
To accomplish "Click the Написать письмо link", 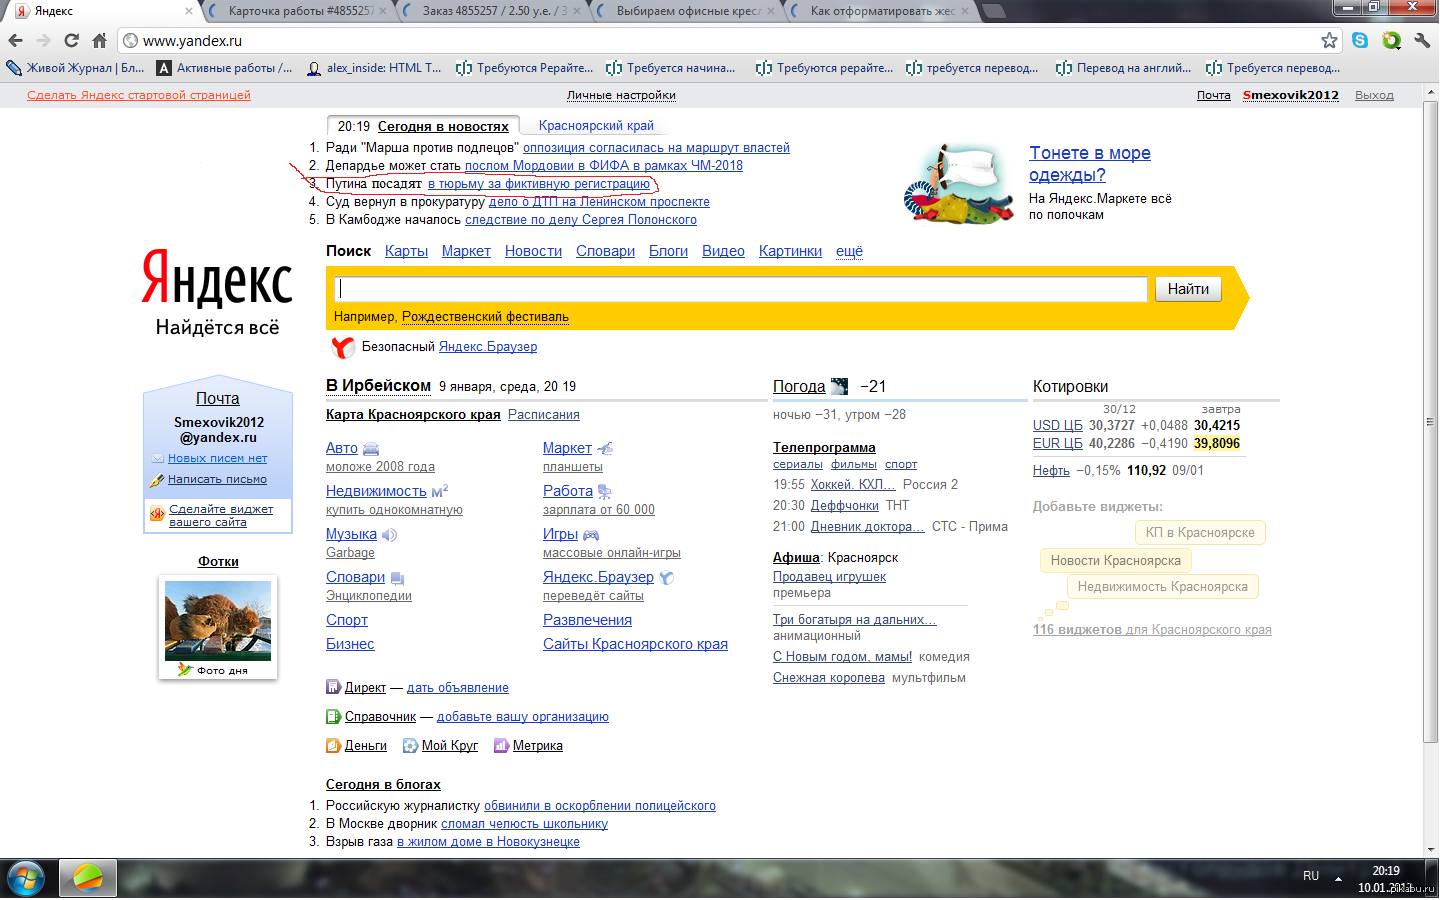I will tap(217, 479).
